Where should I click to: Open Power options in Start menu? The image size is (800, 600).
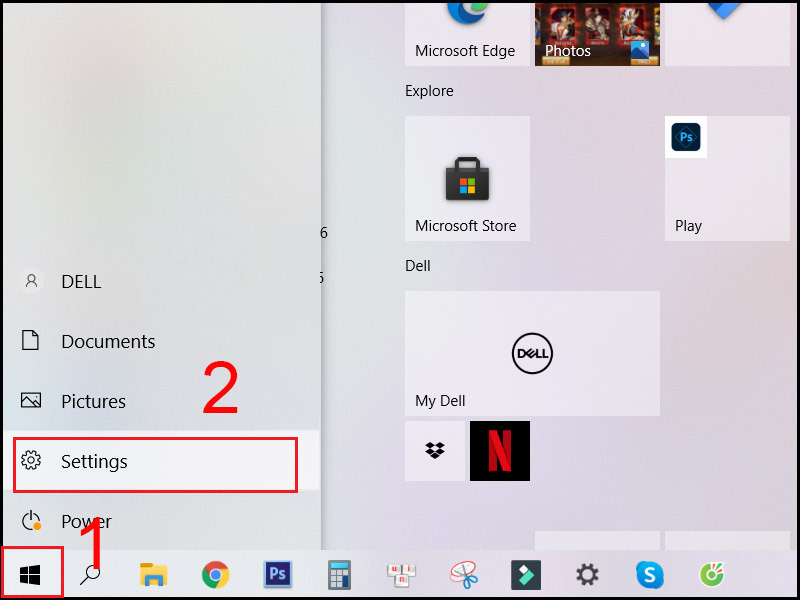[86, 521]
